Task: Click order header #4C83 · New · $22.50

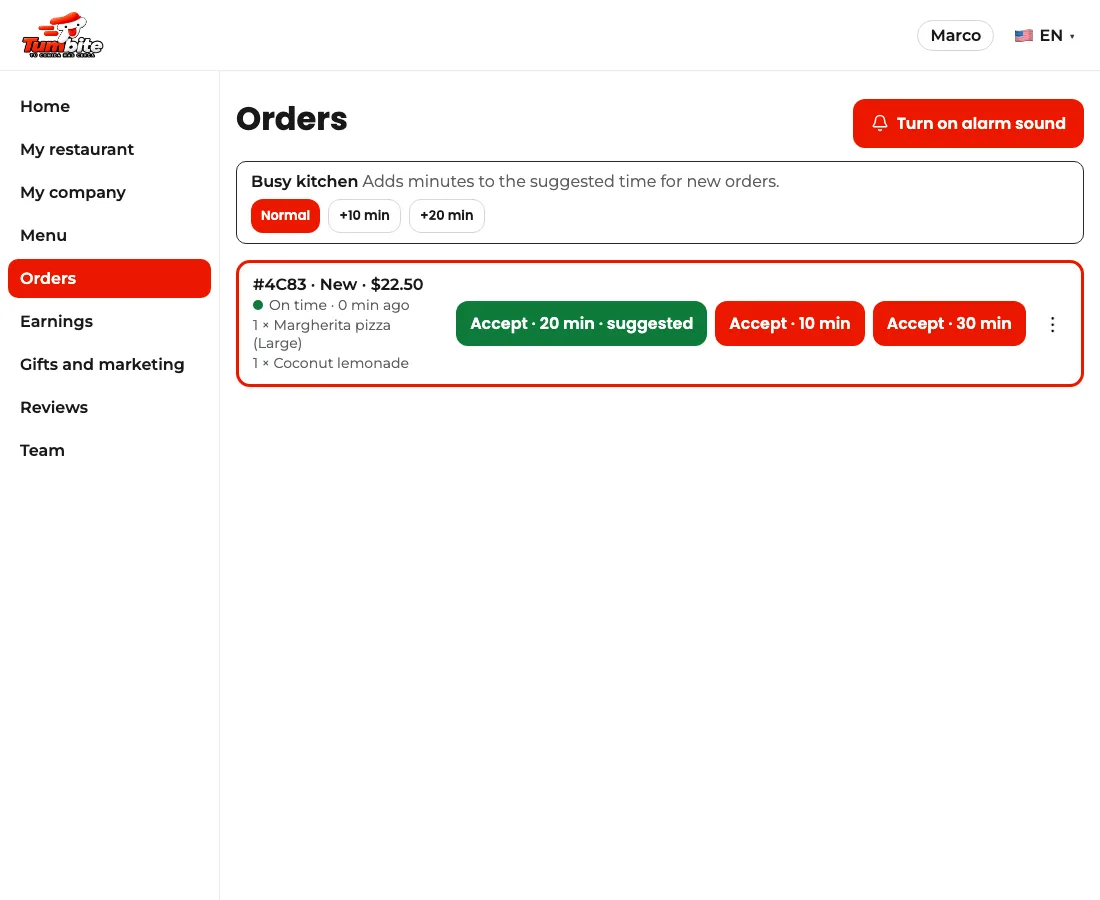Action: [338, 284]
